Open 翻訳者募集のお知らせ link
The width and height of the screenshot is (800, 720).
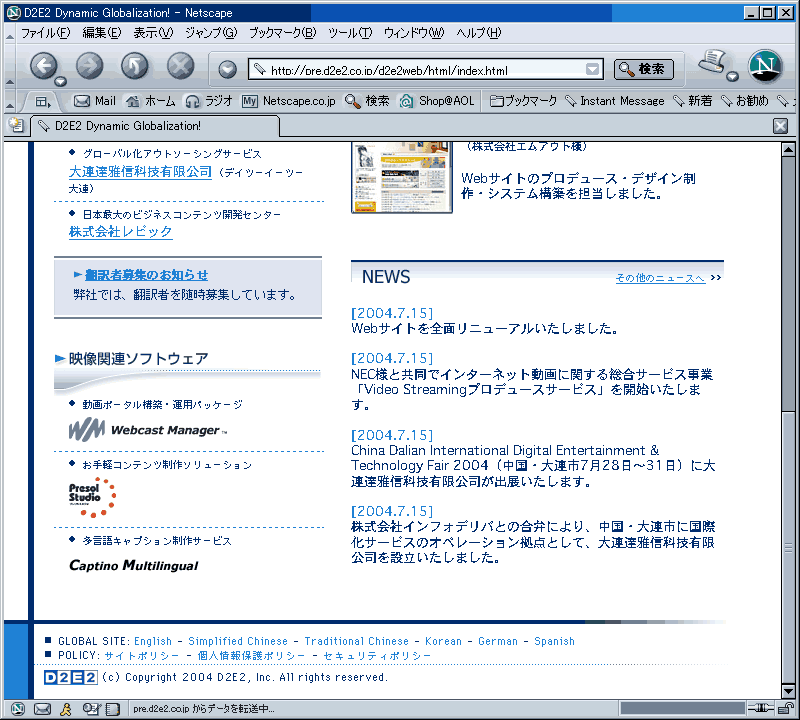[146, 275]
